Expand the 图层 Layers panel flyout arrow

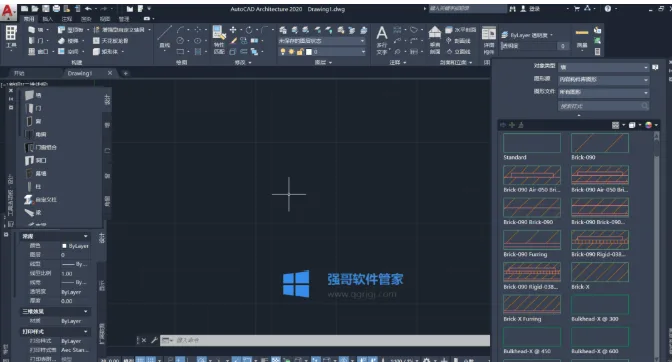[330, 63]
